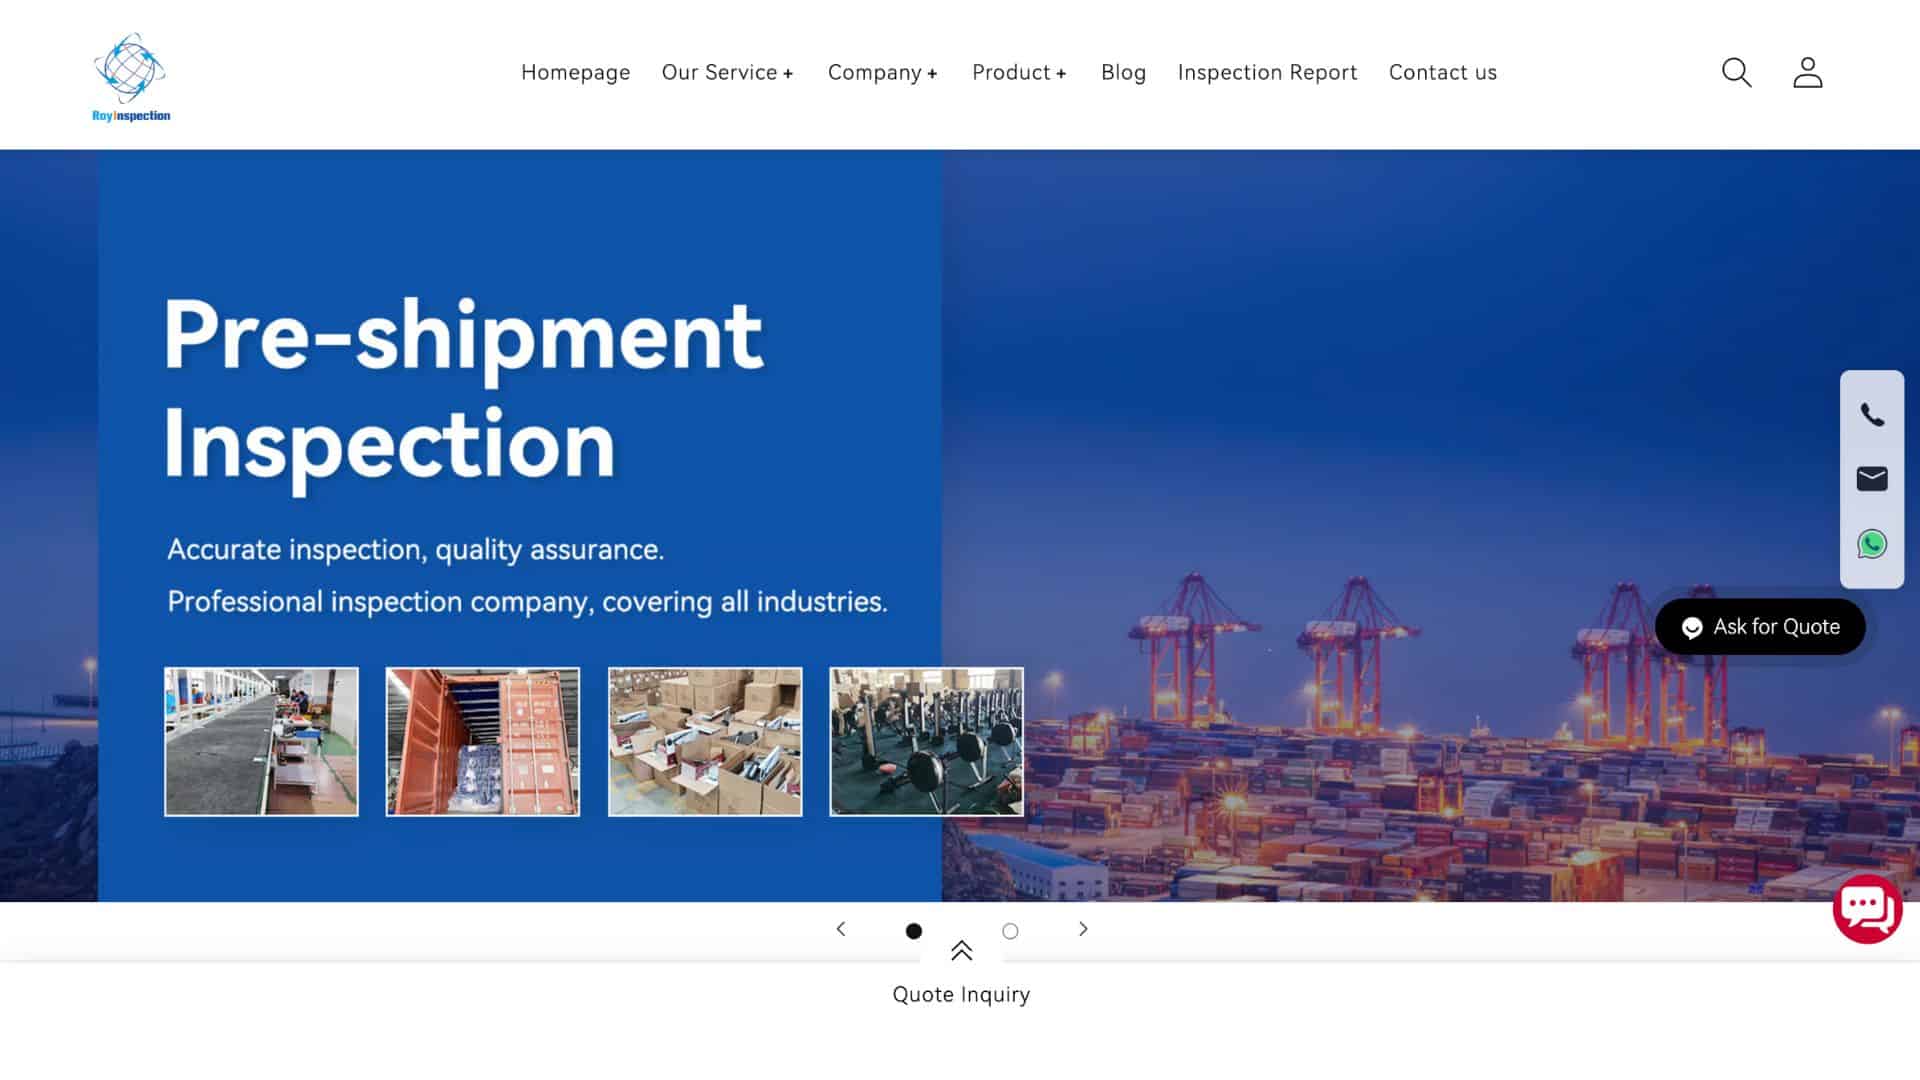This screenshot has height=1080, width=1920.
Task: Expand the Product menu
Action: (1019, 72)
